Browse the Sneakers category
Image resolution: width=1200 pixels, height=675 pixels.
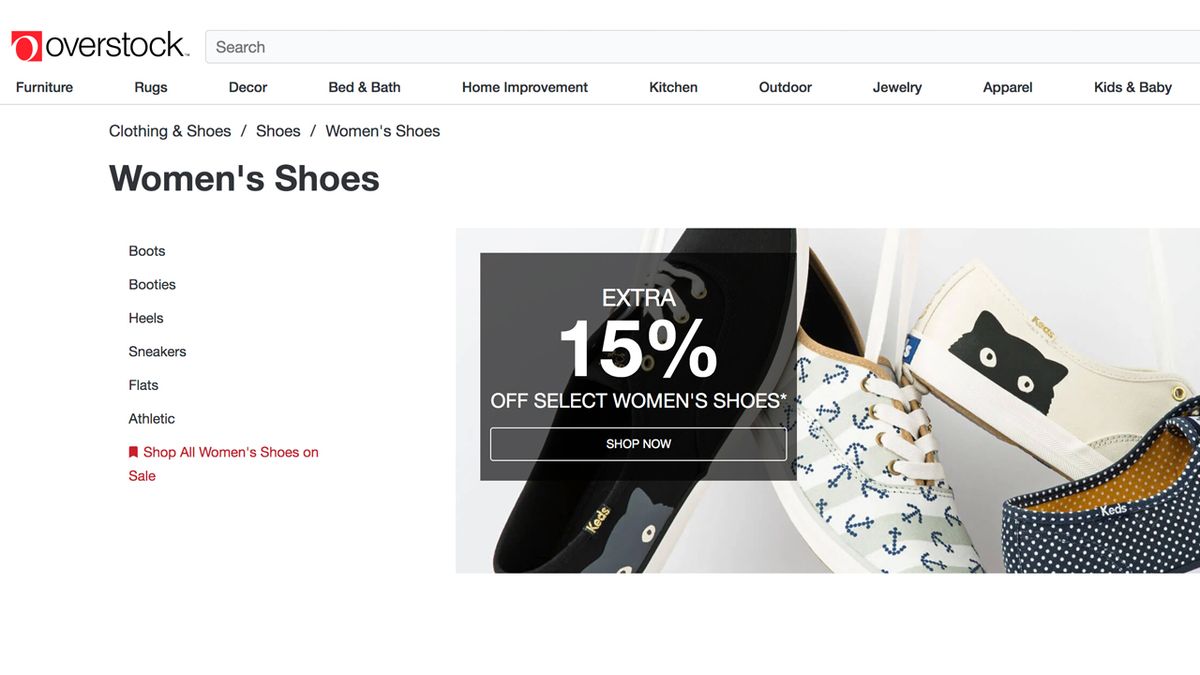[x=157, y=351]
